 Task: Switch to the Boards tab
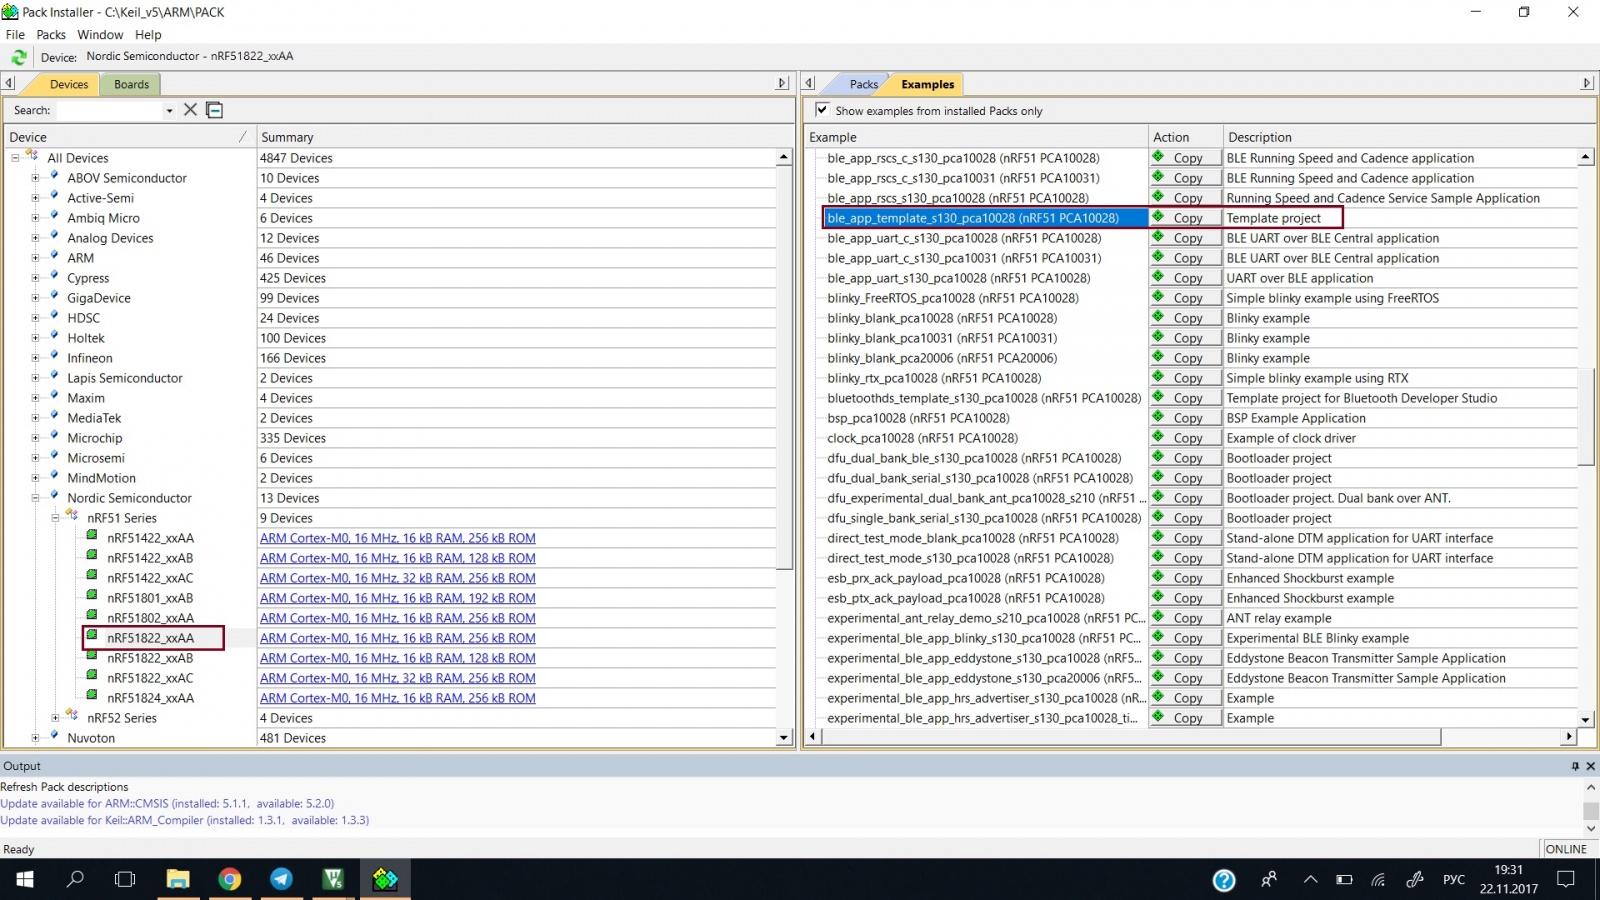click(x=131, y=84)
